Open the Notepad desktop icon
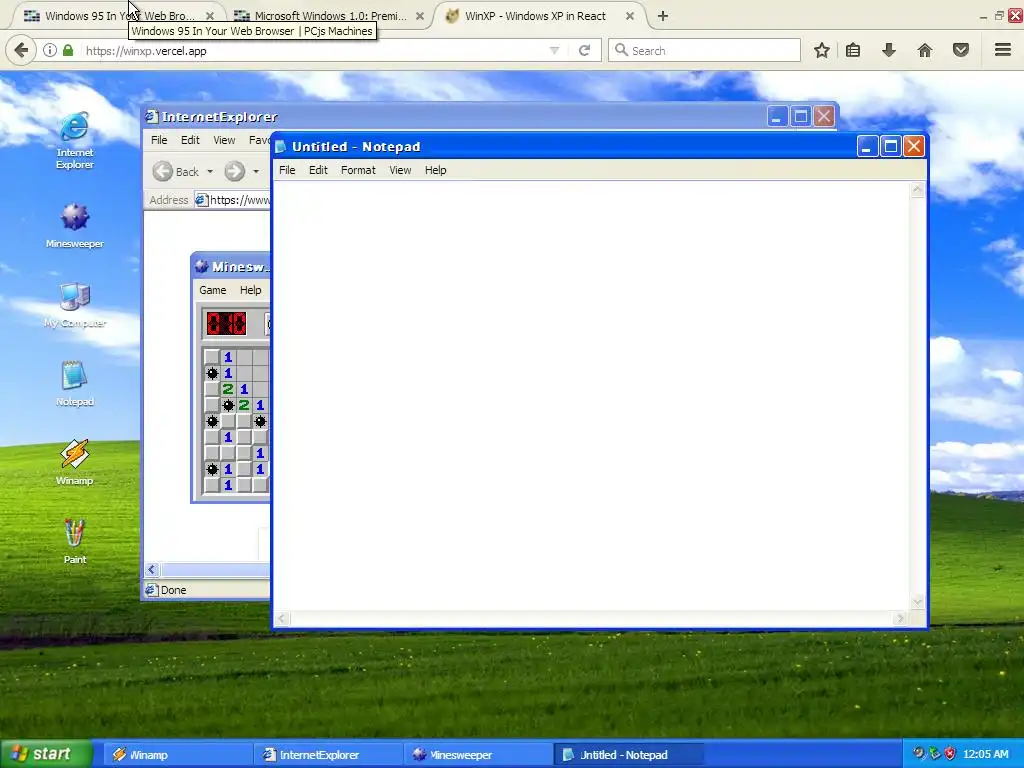 74,383
